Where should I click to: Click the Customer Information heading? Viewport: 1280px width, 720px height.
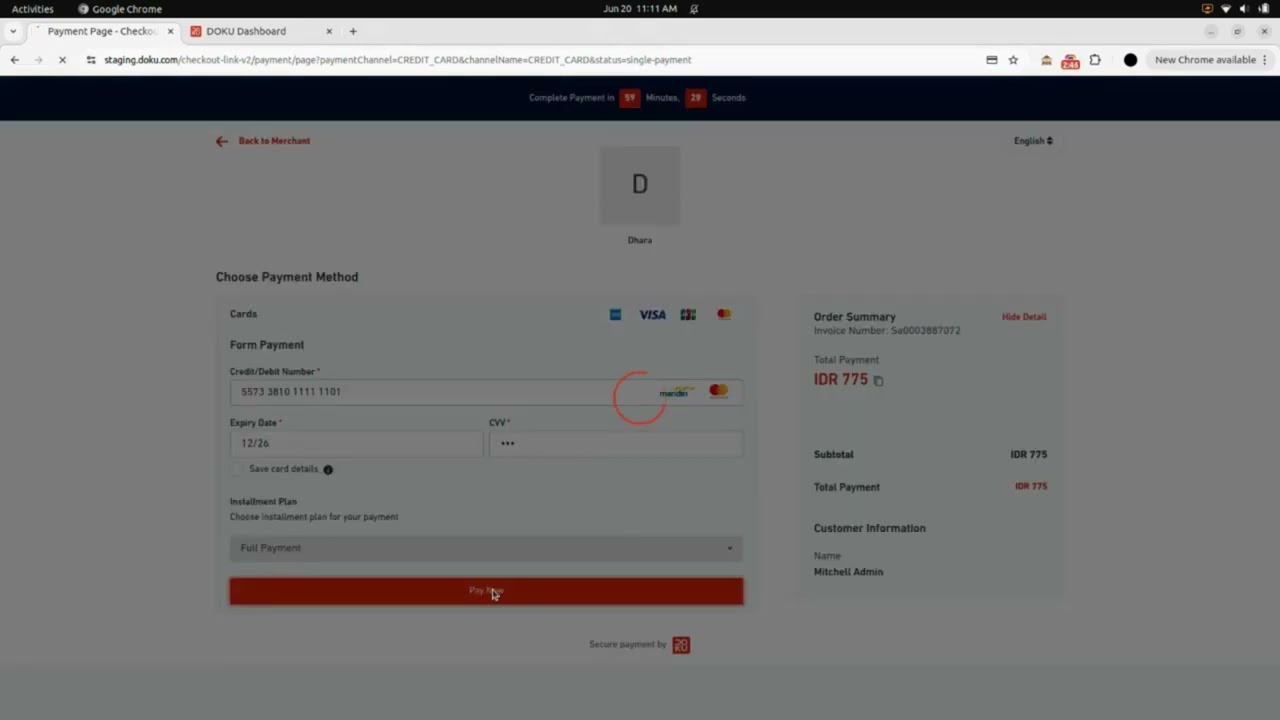(x=870, y=528)
